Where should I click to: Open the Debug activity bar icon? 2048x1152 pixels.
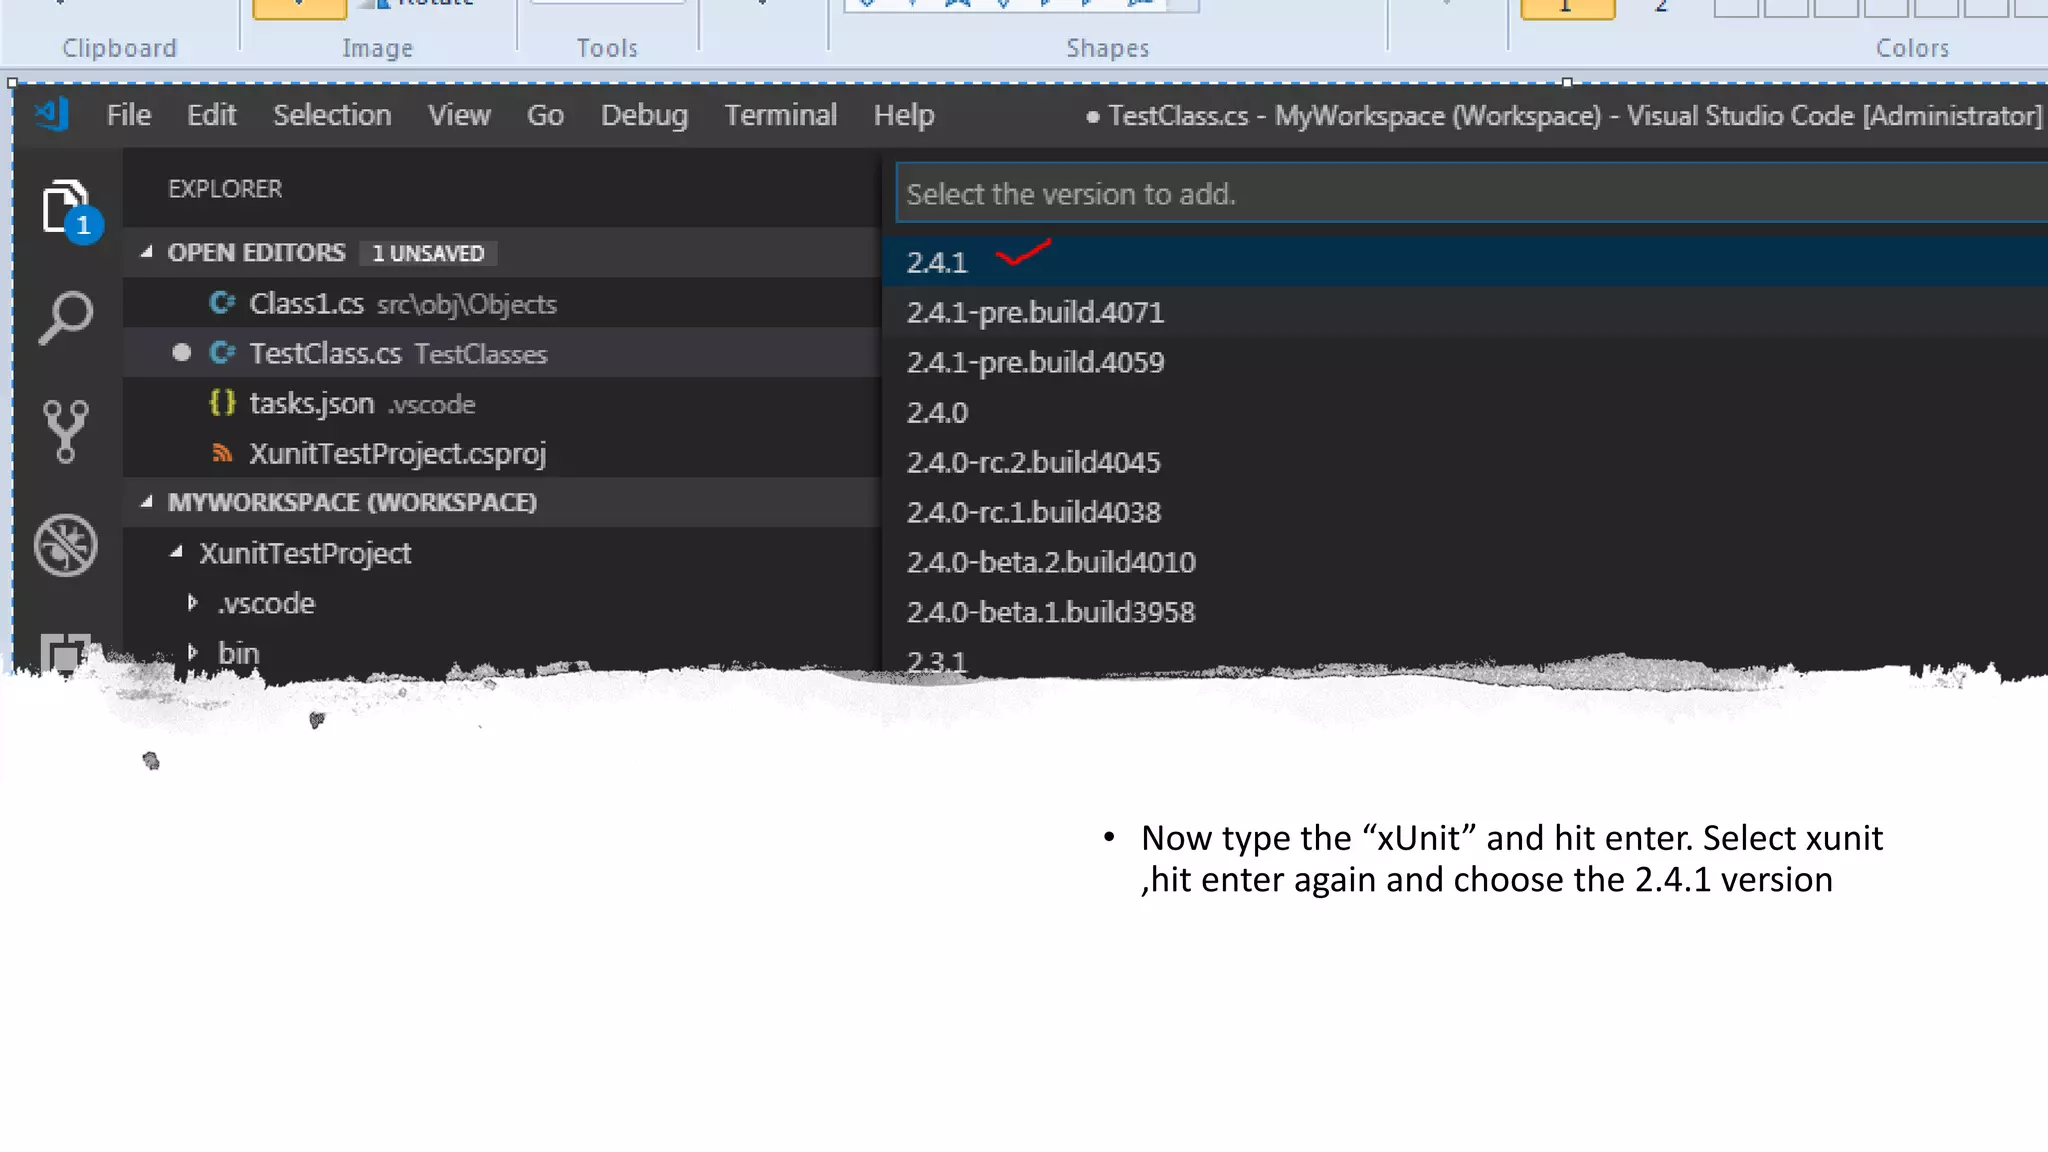(66, 545)
